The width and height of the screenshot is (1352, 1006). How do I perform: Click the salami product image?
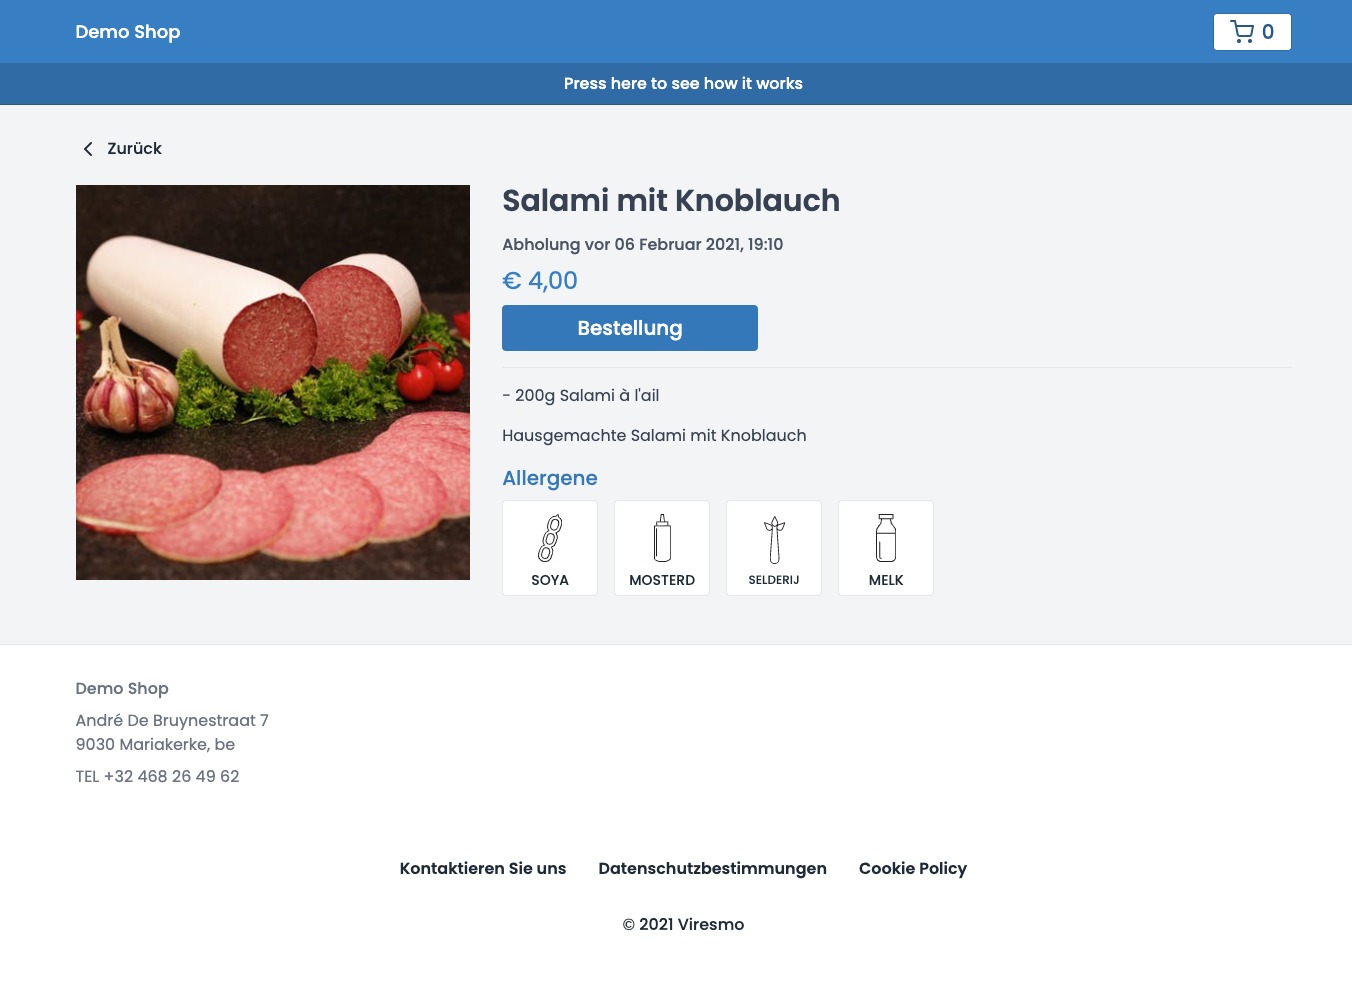click(273, 382)
